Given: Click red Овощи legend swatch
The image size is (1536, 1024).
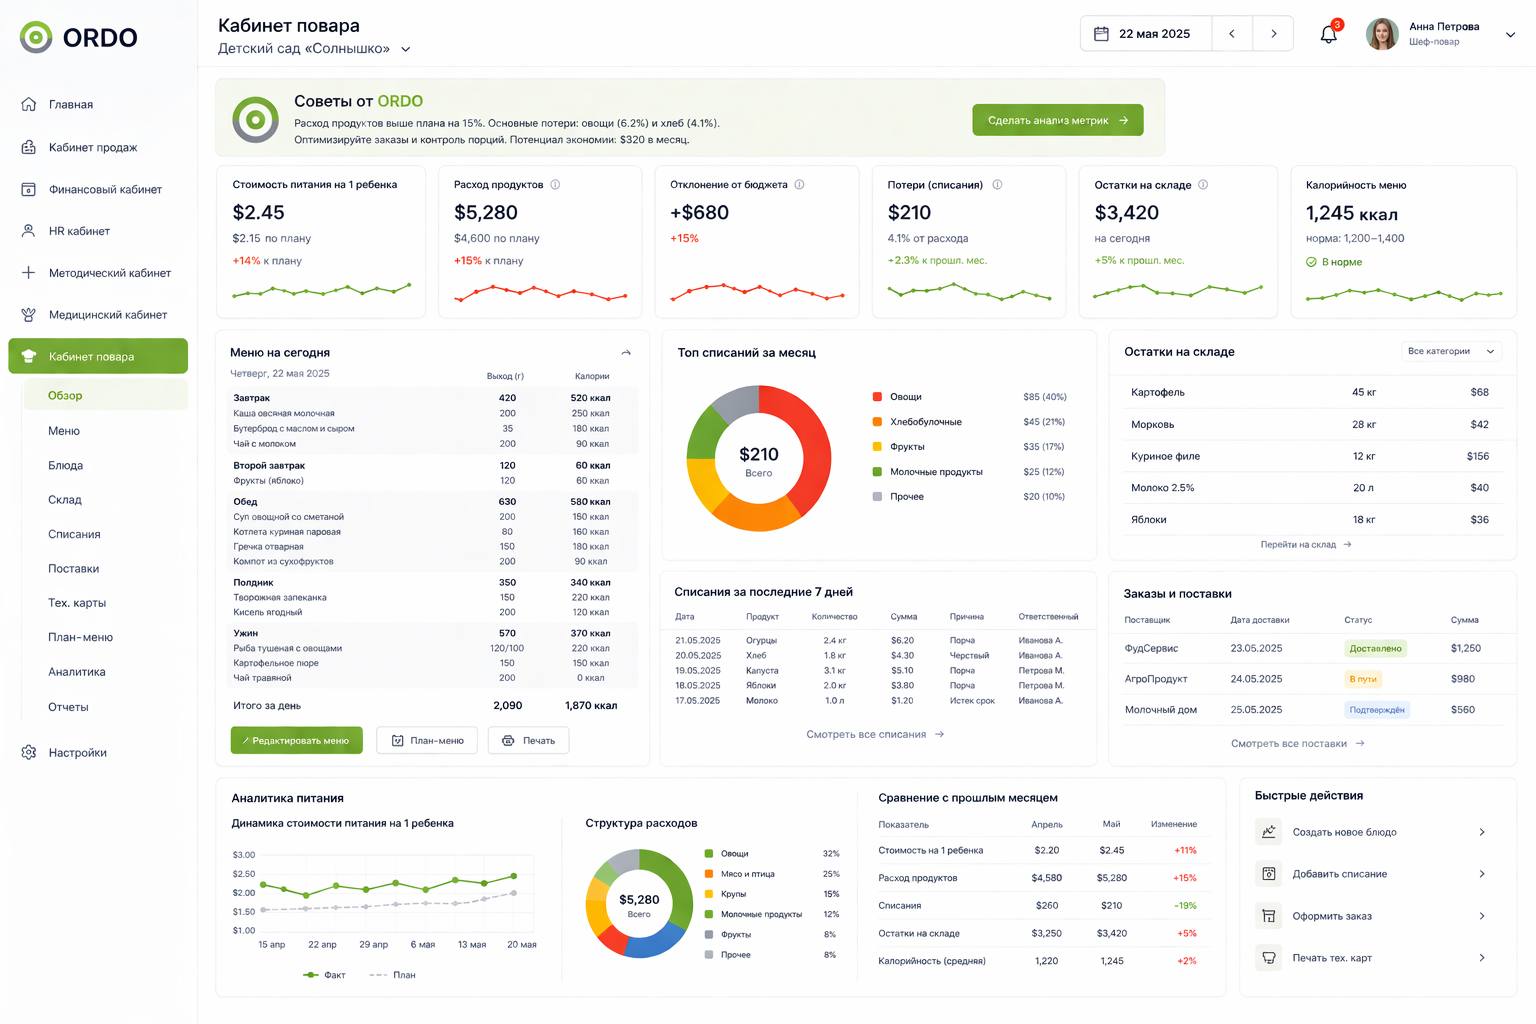Looking at the screenshot, I should coord(877,397).
